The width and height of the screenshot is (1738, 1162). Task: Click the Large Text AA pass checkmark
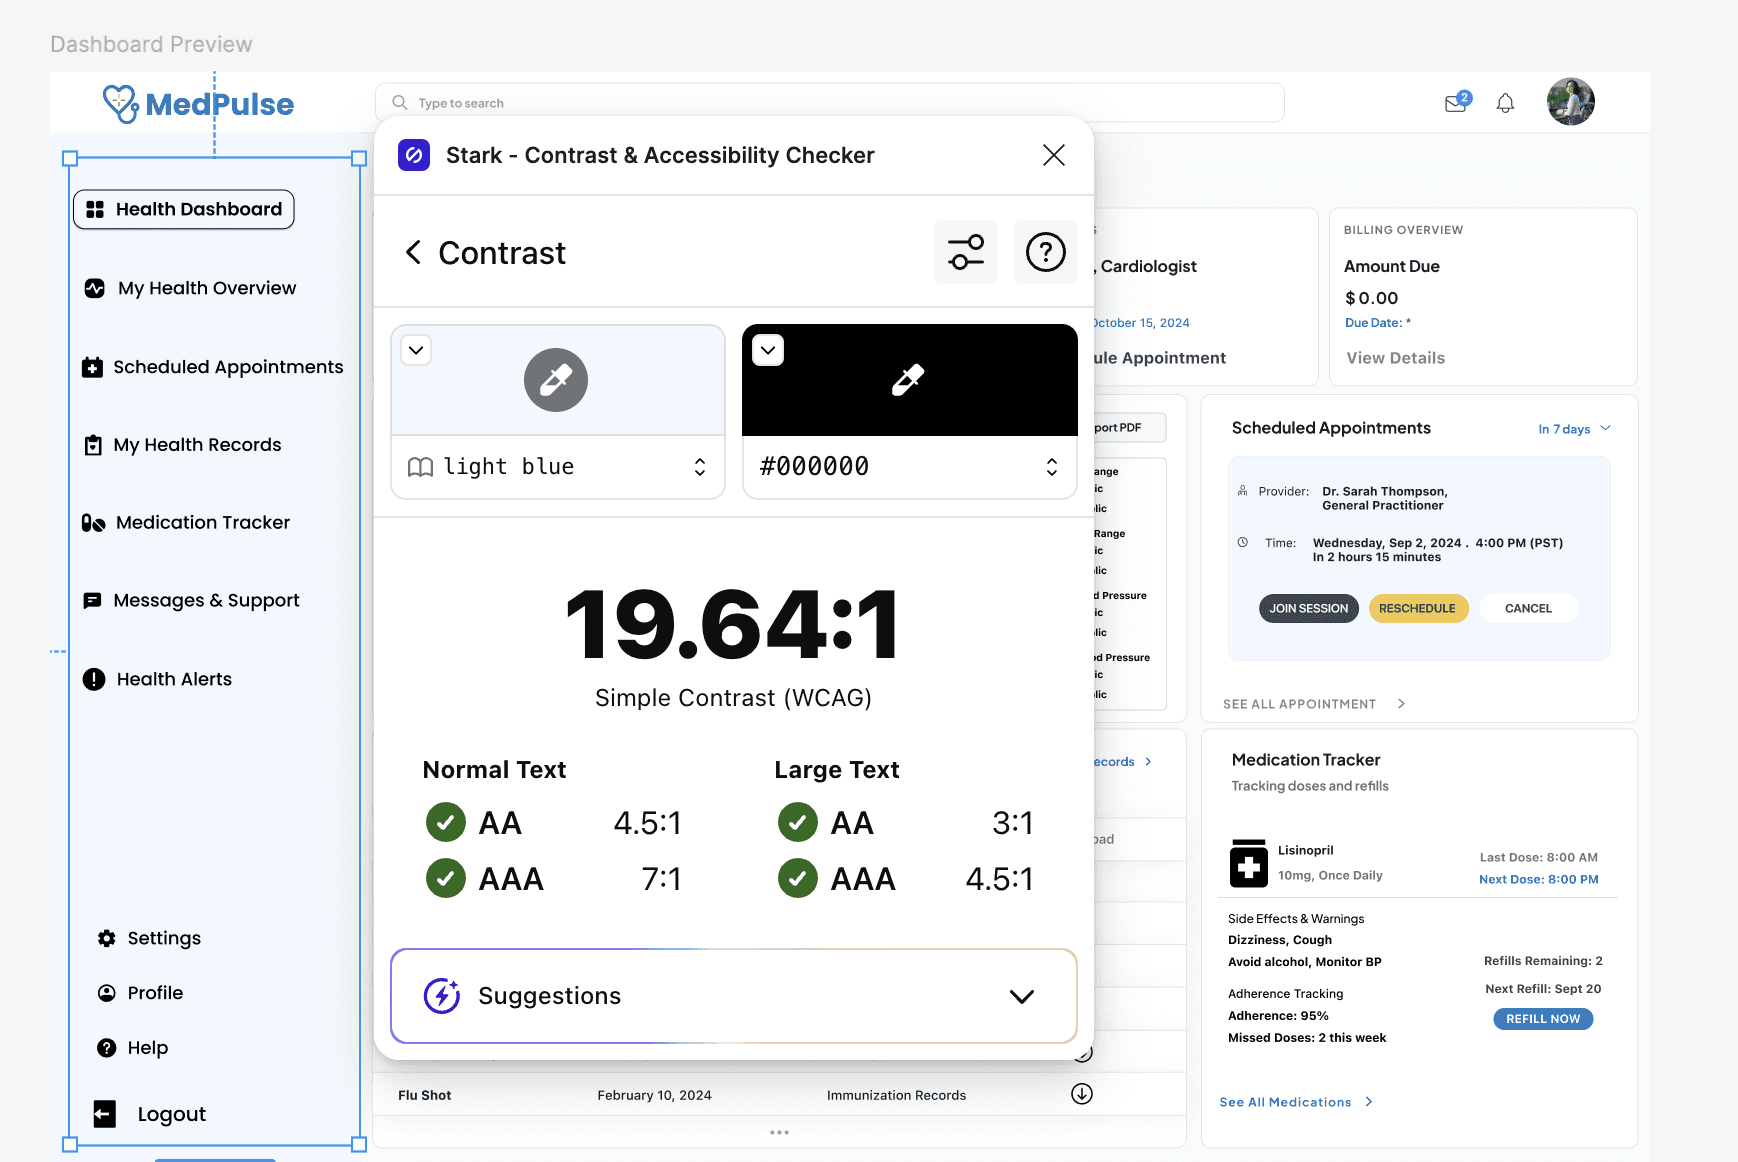[x=798, y=823]
